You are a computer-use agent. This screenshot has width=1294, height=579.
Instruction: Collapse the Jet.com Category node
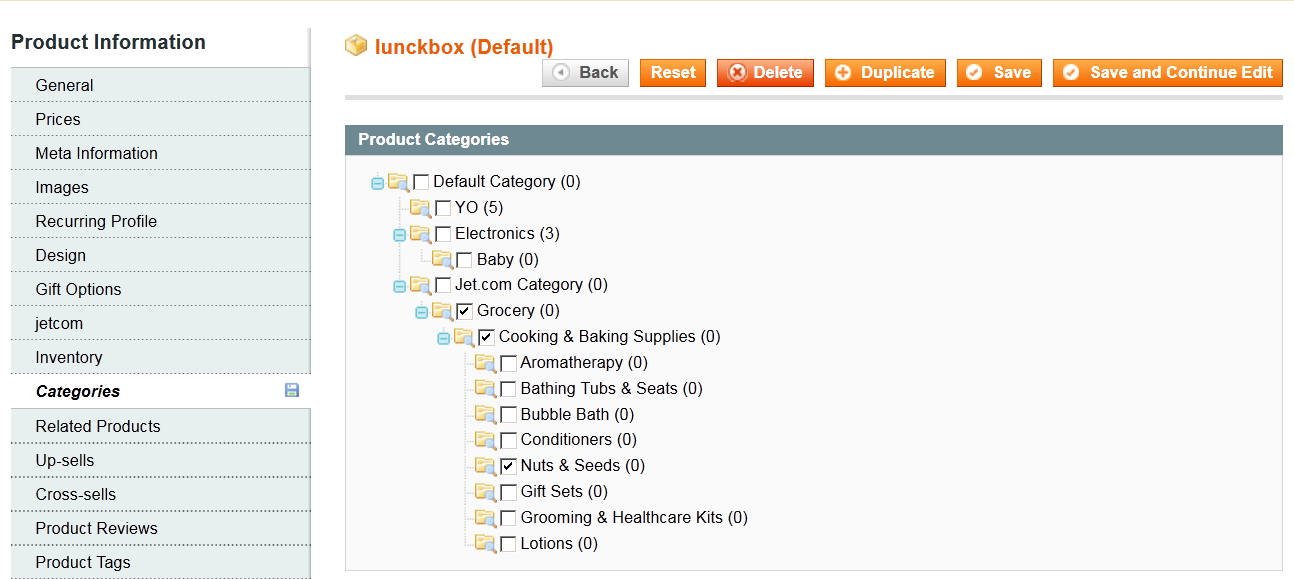pos(399,286)
